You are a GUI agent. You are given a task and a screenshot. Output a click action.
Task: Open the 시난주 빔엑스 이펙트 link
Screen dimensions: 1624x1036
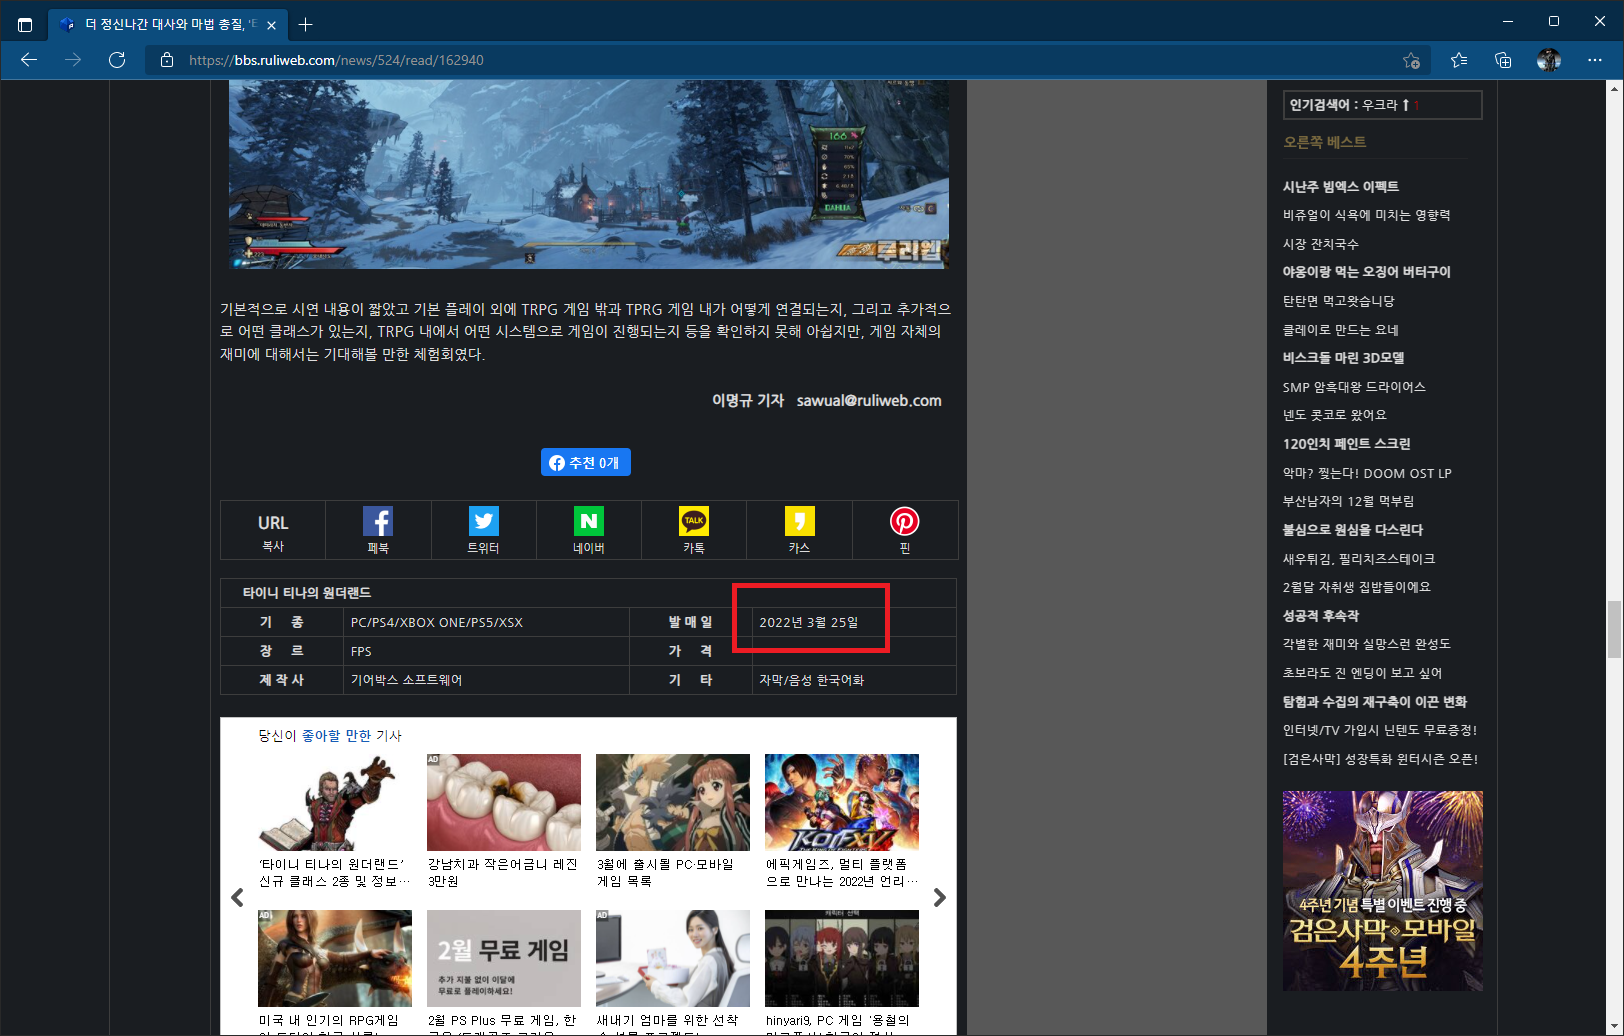[1340, 186]
